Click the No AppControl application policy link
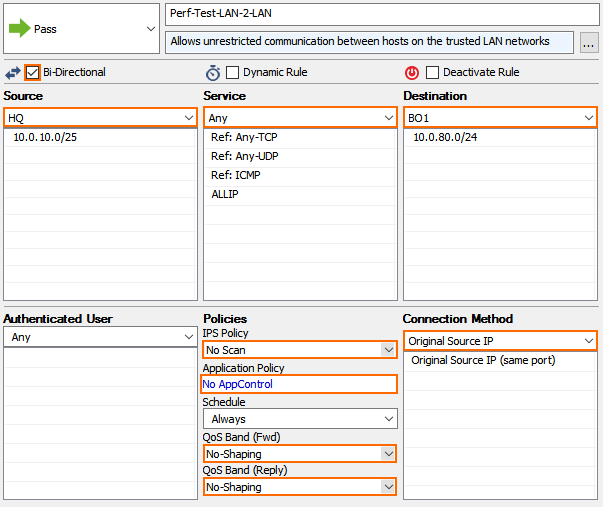The width and height of the screenshot is (603, 507). [x=238, y=384]
